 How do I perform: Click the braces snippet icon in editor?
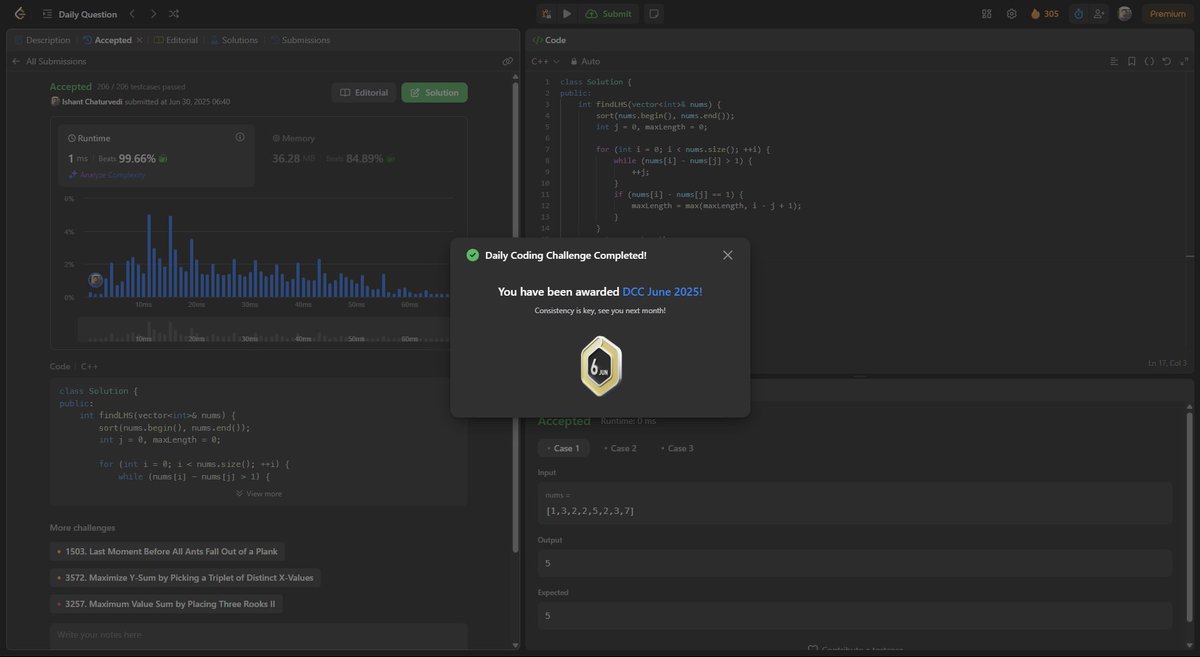(x=1149, y=61)
